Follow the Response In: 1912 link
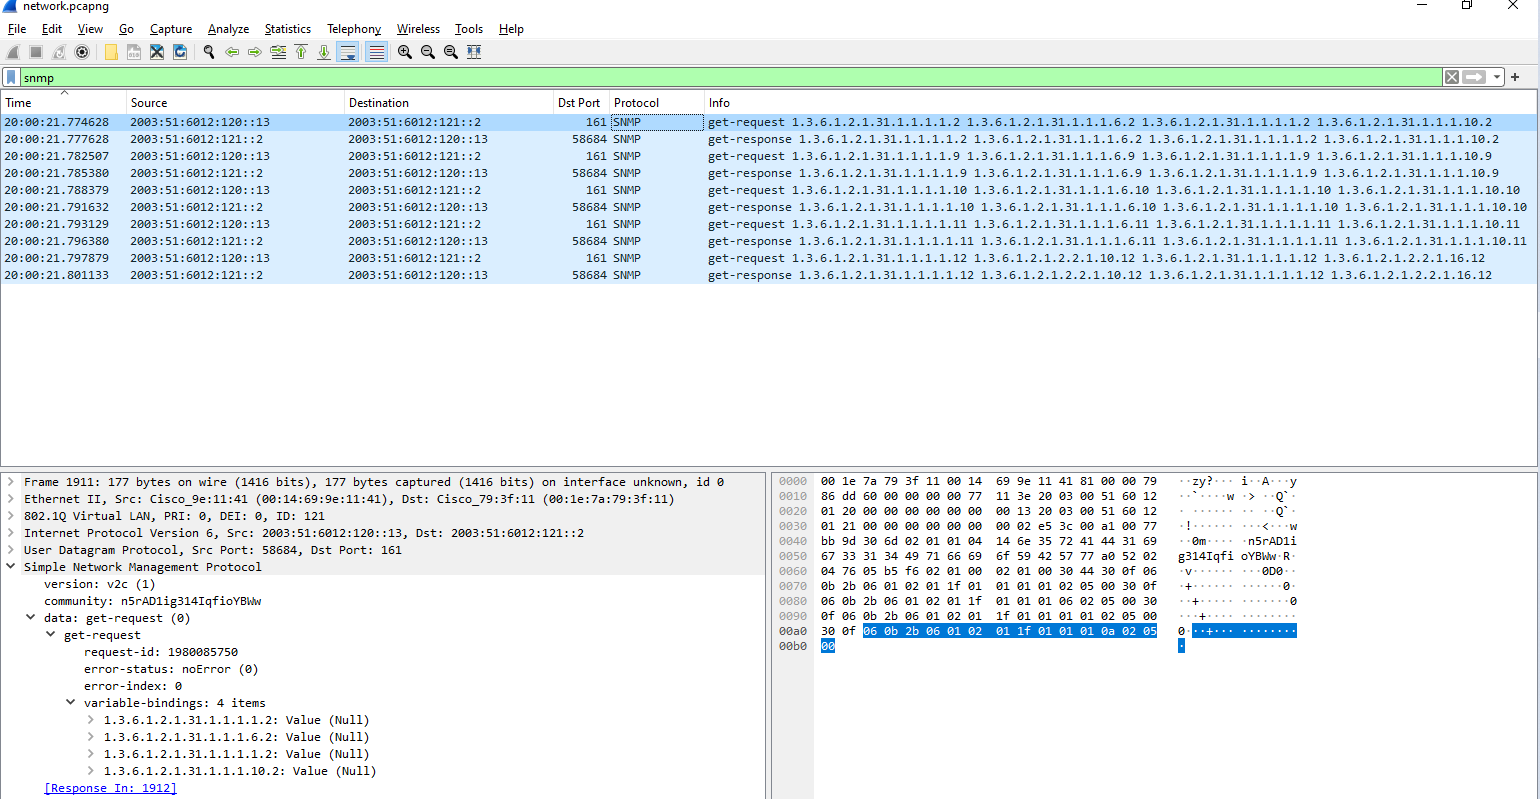1540x799 pixels. [110, 788]
